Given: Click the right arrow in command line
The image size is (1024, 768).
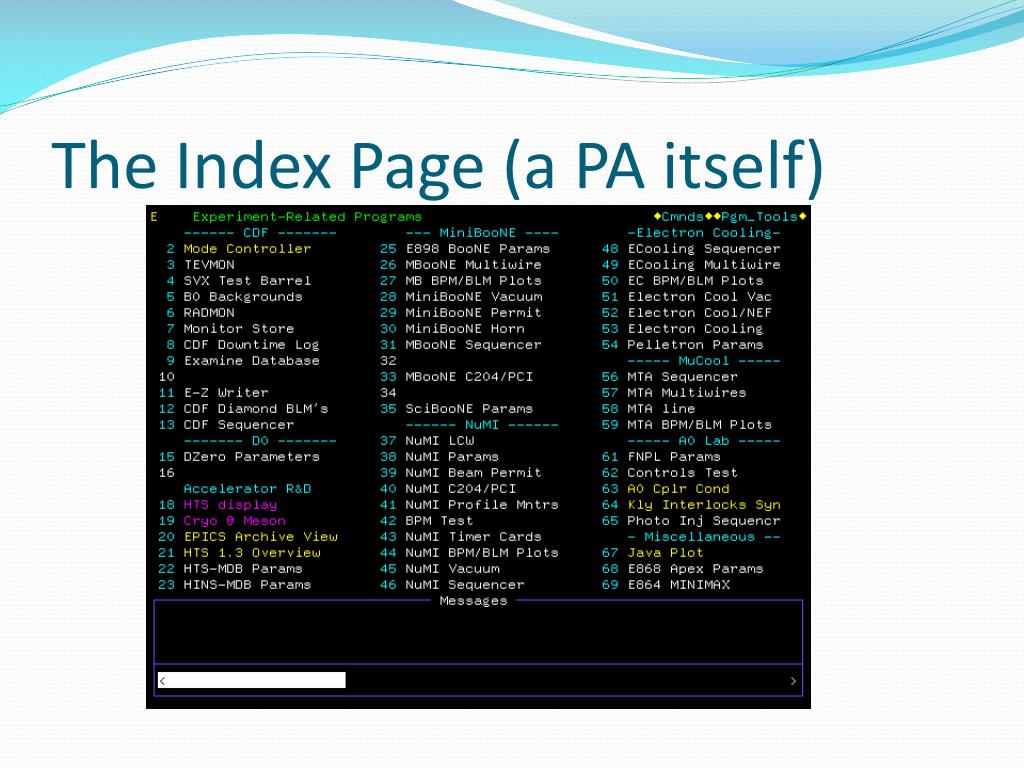Looking at the screenshot, I should click(793, 680).
